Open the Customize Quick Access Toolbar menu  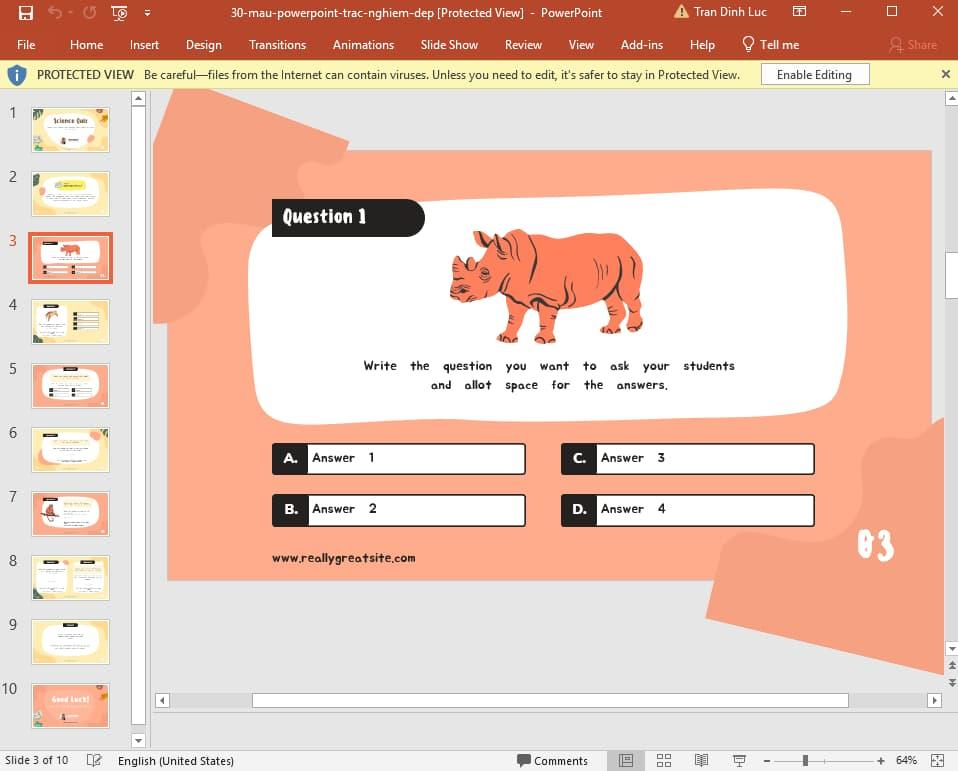[146, 13]
